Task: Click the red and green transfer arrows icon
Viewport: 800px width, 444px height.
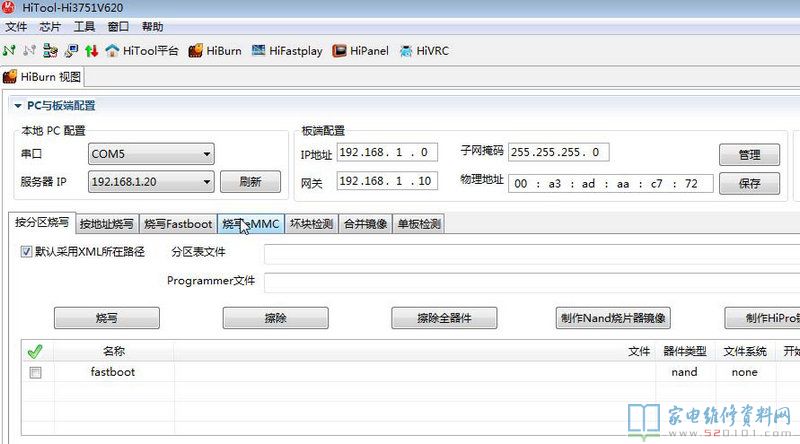Action: 91,50
